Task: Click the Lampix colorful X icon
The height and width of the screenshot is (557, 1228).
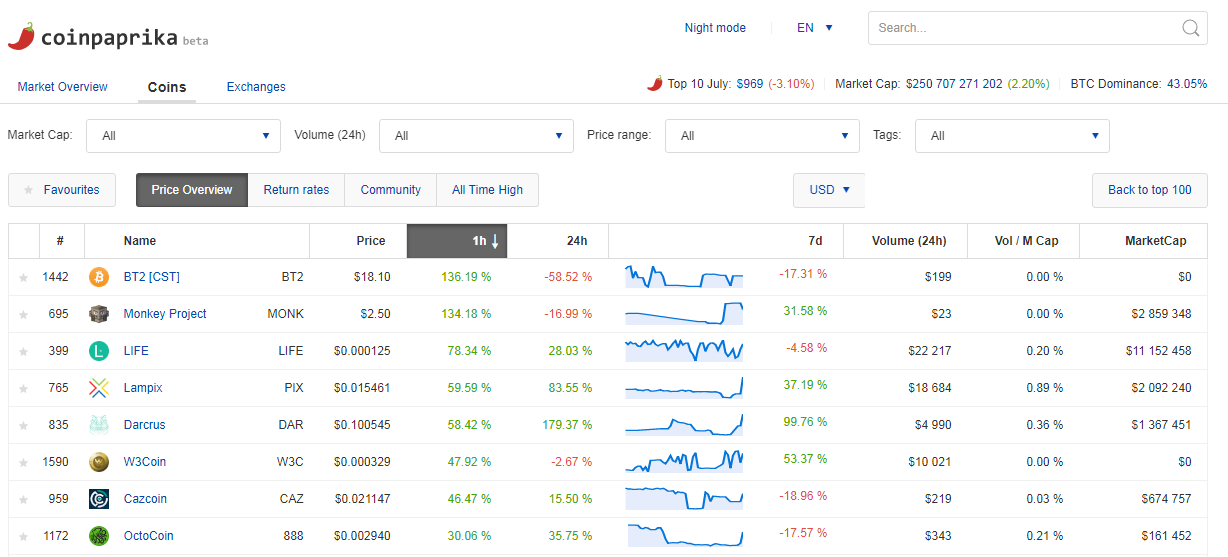Action: [x=98, y=388]
